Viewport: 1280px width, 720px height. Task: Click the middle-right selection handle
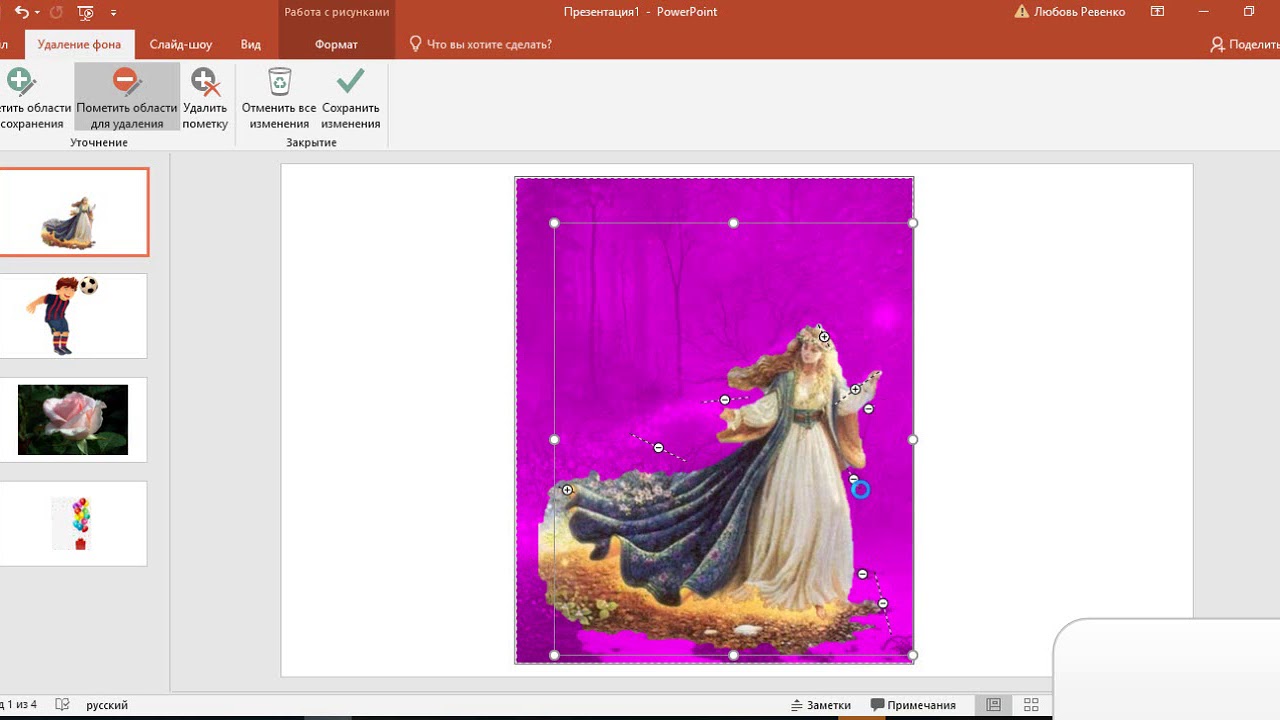tap(913, 439)
